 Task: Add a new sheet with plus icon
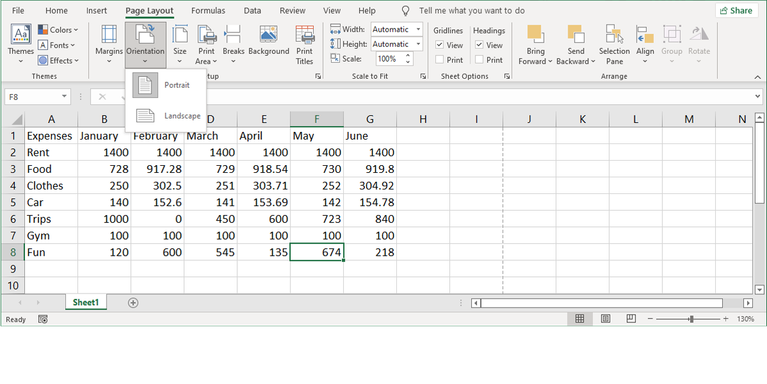click(133, 303)
